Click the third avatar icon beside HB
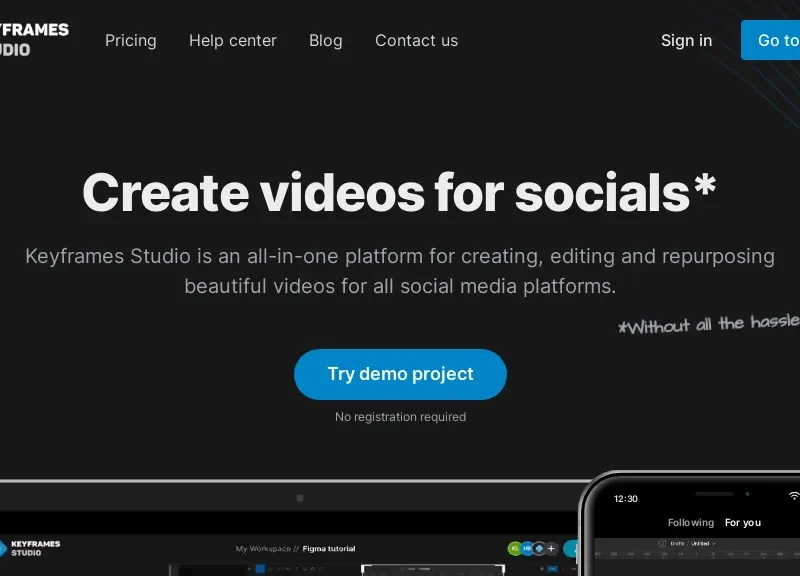800x576 pixels. [539, 548]
